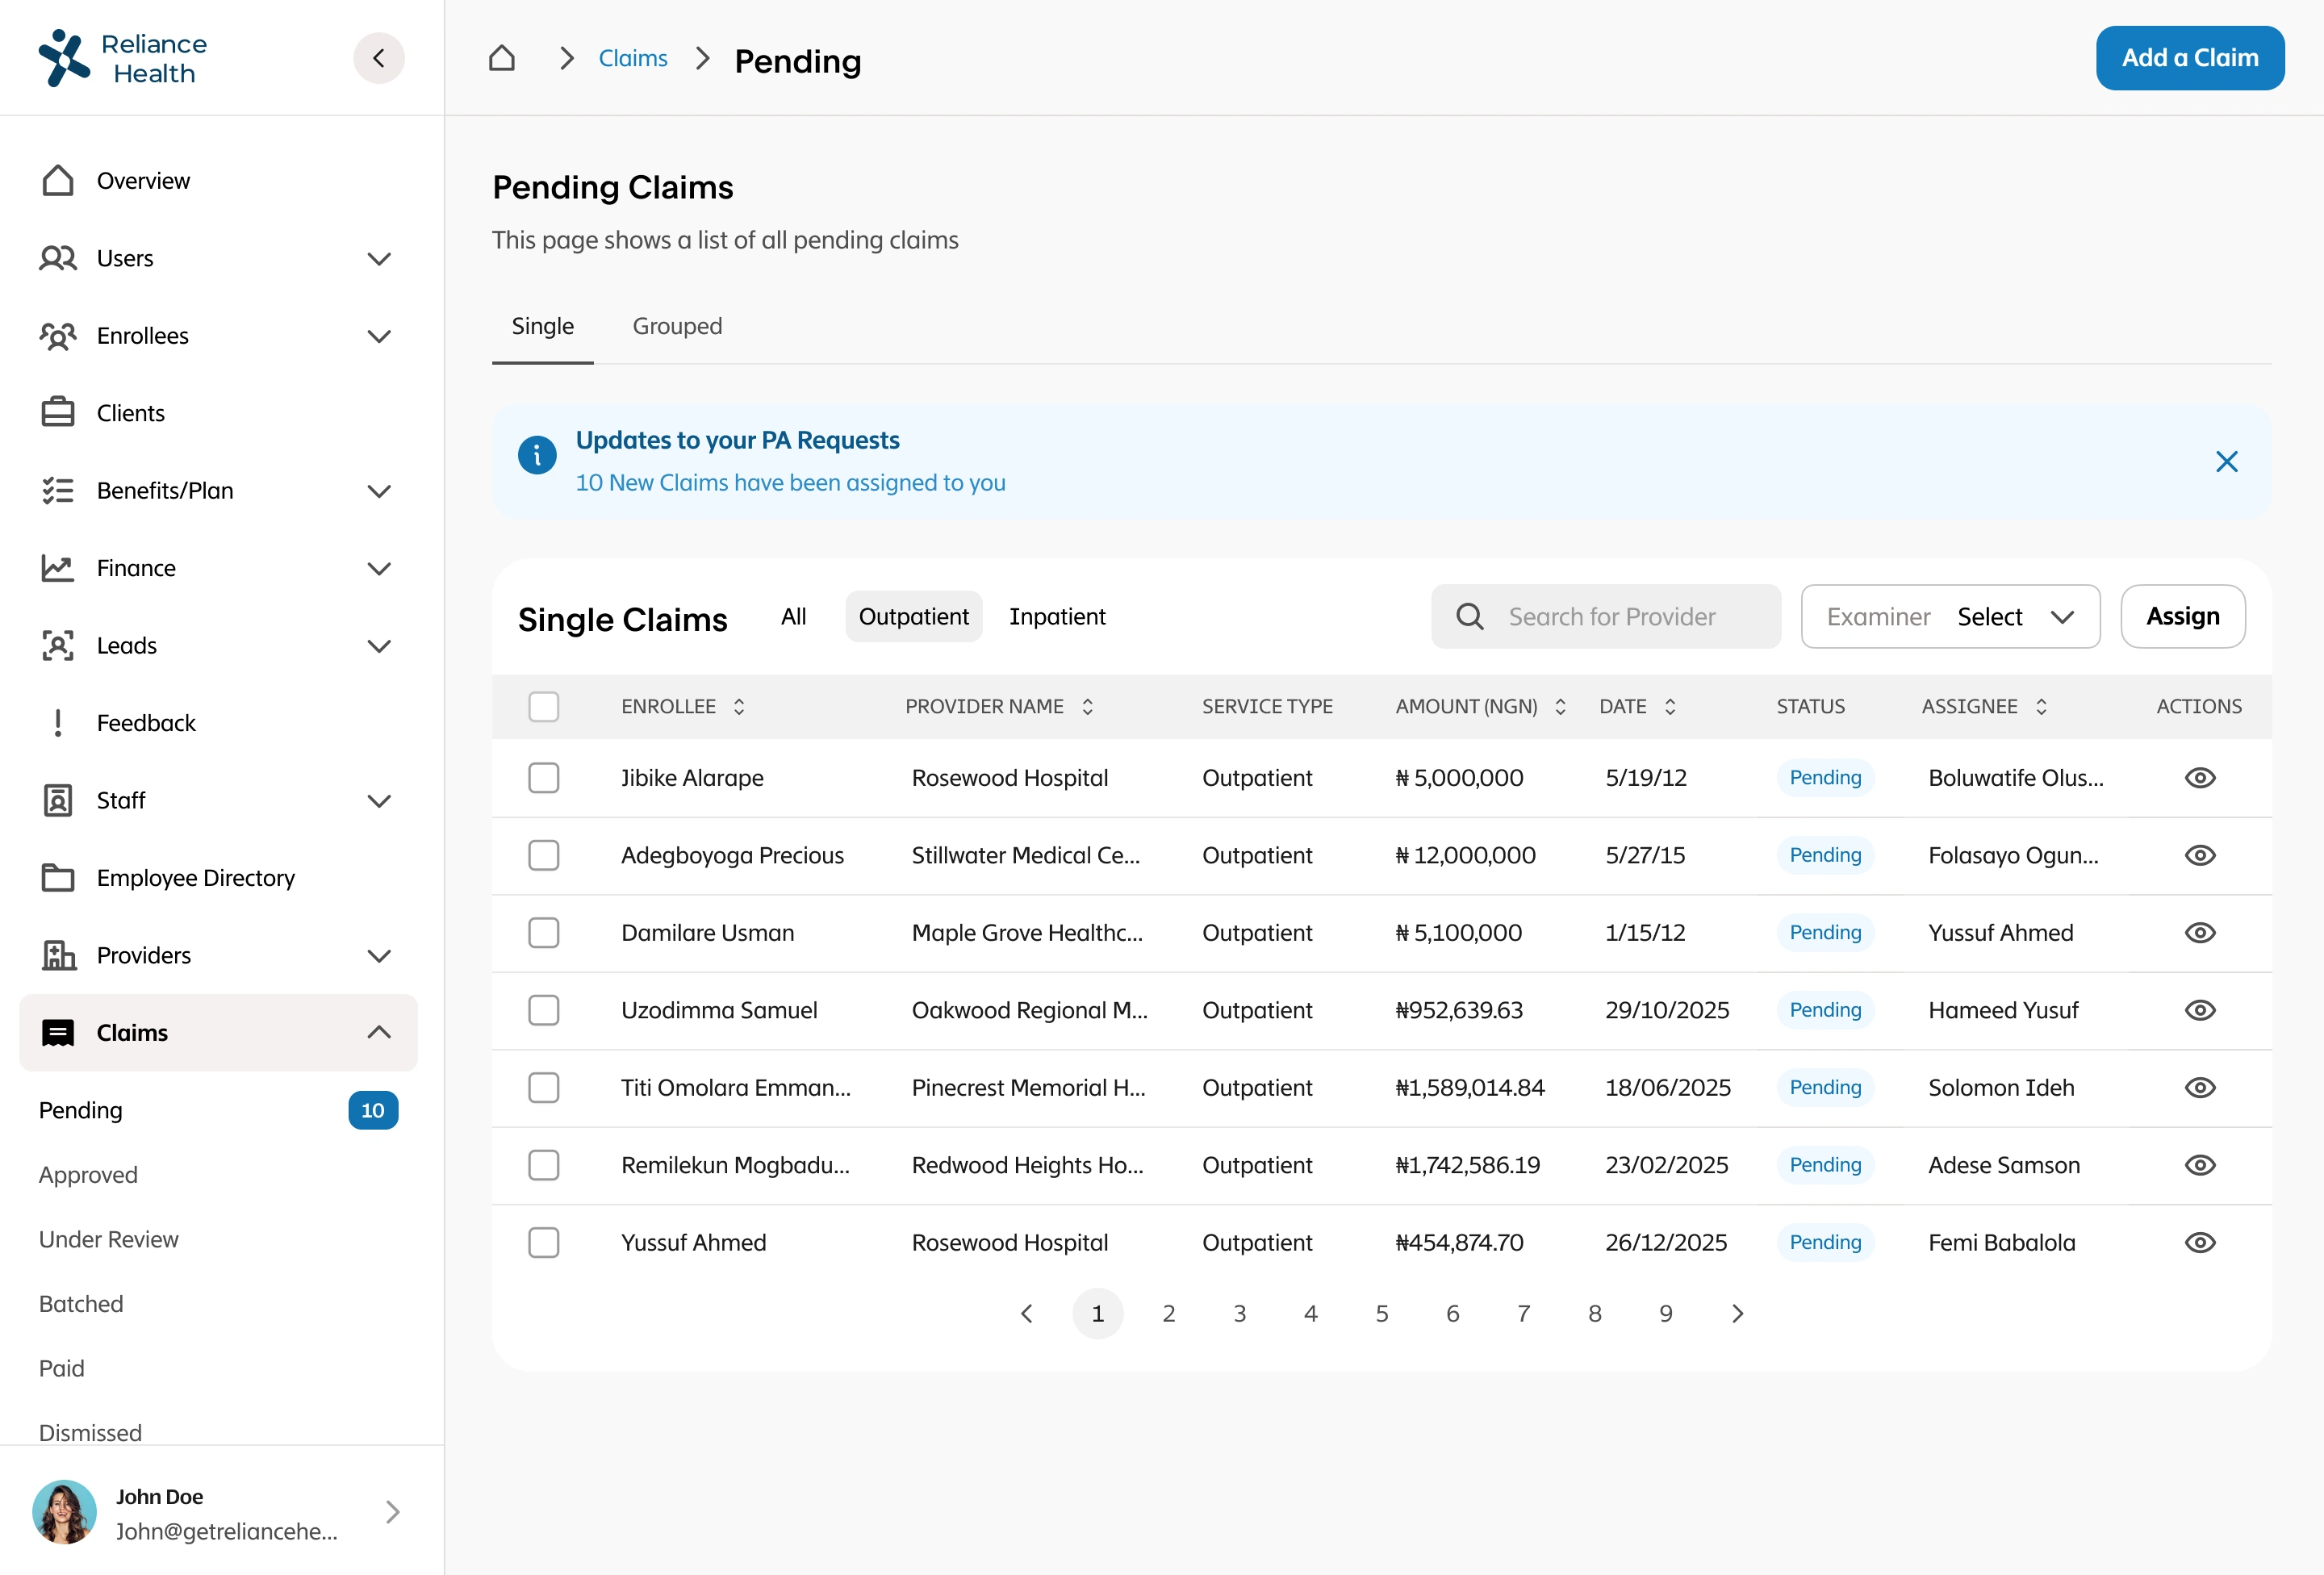Check the box for Damilare Usman
Viewport: 2324px width, 1575px height.
[x=544, y=933]
